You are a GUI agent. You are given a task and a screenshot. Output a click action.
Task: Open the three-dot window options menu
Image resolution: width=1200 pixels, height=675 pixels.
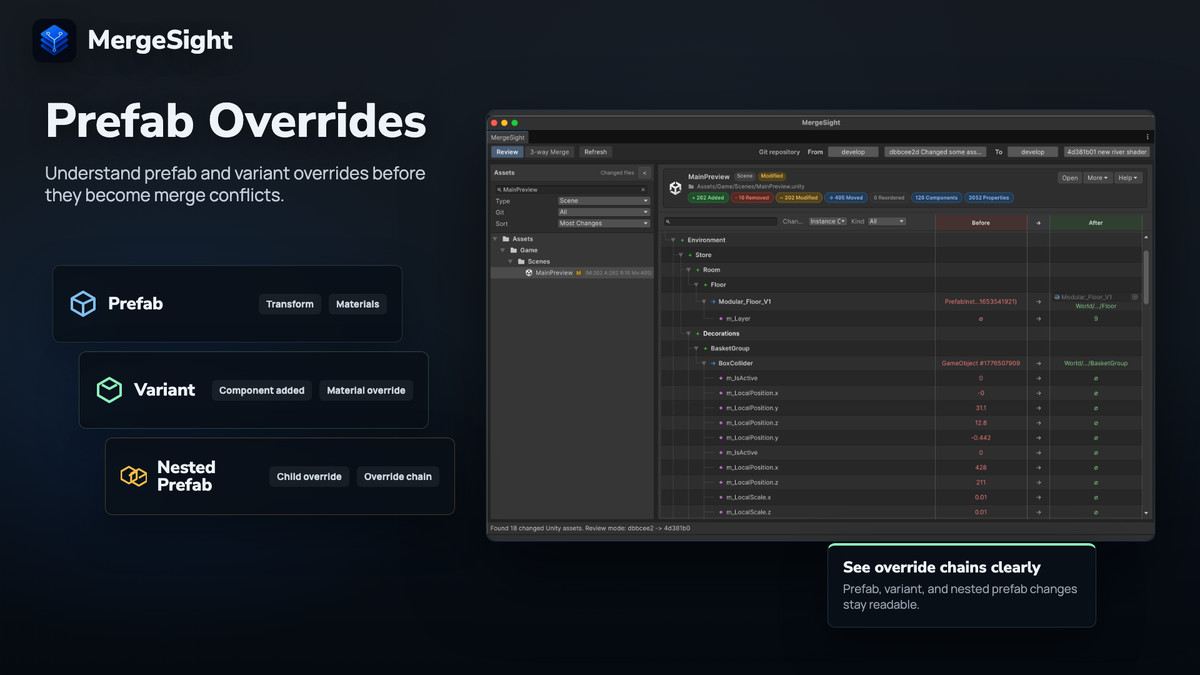[1147, 137]
